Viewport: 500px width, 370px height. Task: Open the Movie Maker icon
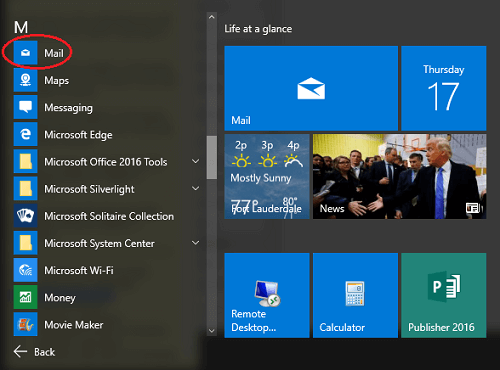[25, 324]
